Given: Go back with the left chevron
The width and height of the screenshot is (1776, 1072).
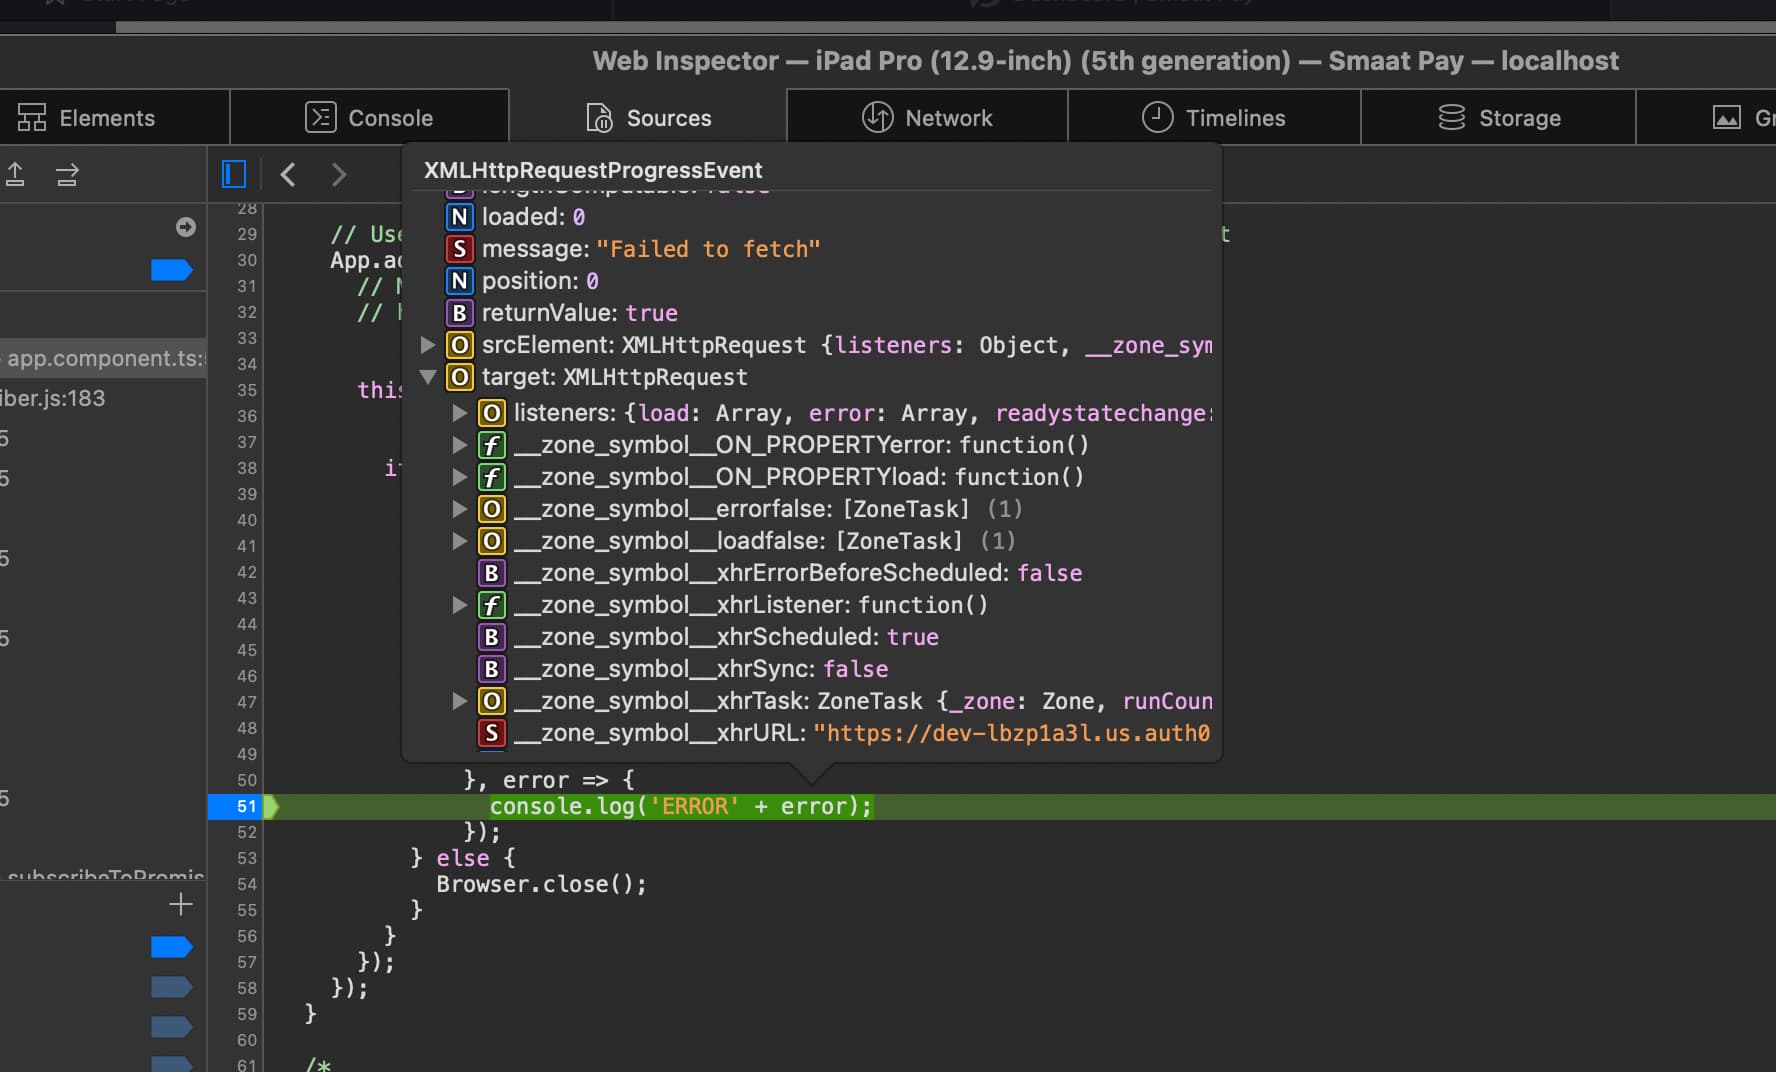Looking at the screenshot, I should click(x=288, y=175).
